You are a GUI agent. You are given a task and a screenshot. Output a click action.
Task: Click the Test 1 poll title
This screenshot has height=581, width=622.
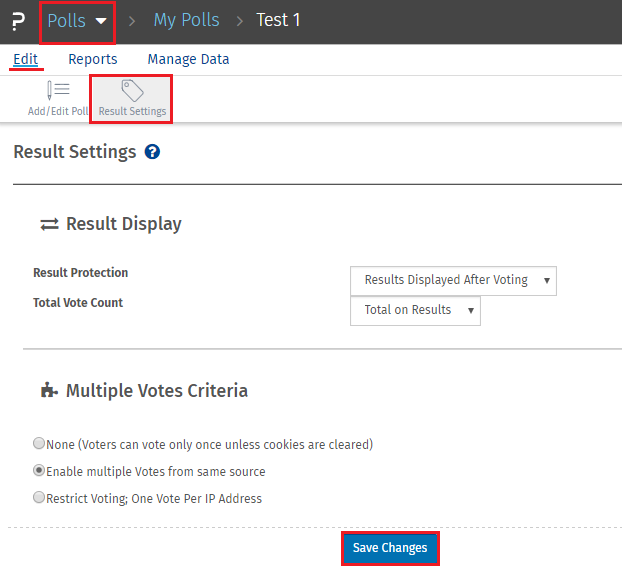[x=278, y=21]
